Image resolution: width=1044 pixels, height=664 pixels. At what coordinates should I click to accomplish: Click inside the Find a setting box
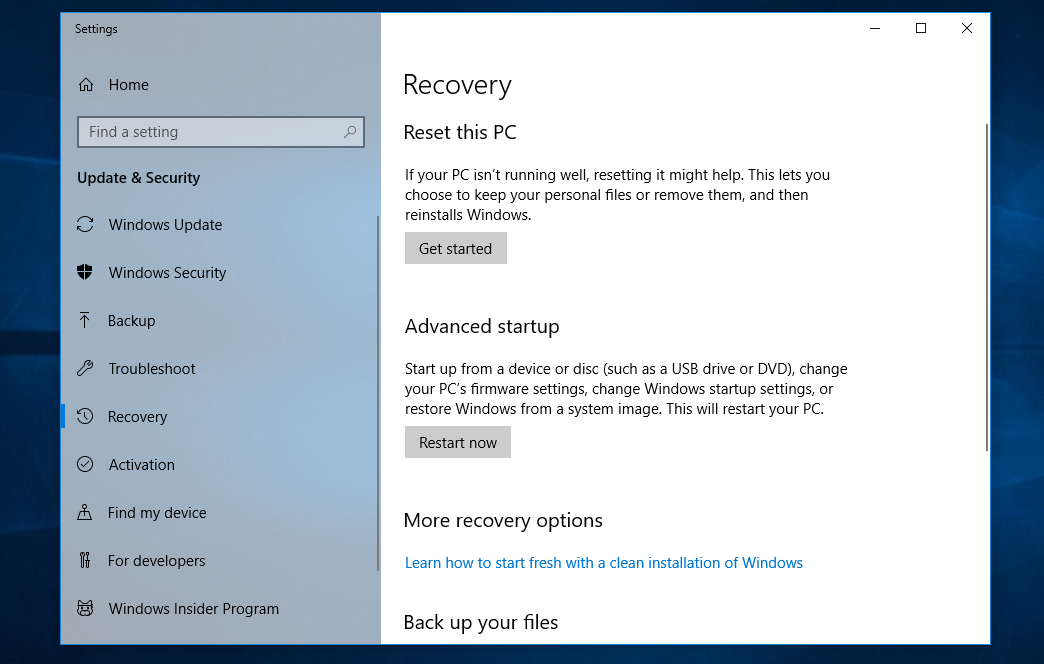pos(200,131)
